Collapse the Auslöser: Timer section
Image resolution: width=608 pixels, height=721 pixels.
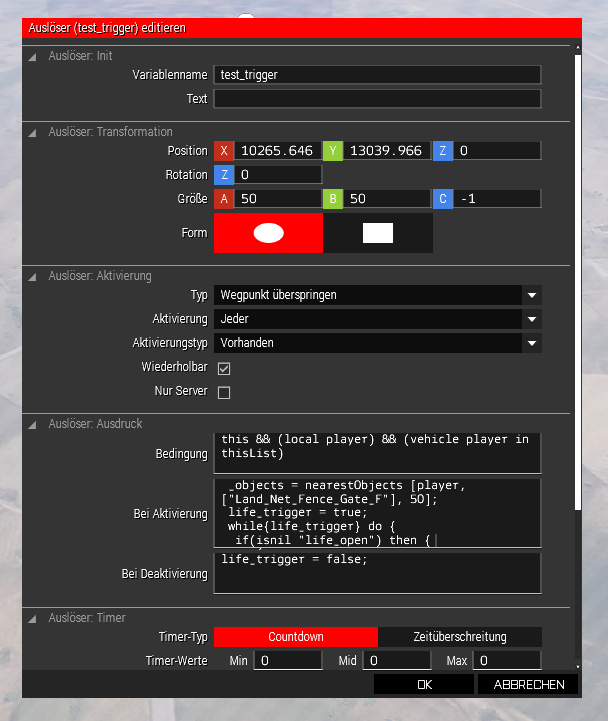(32, 619)
